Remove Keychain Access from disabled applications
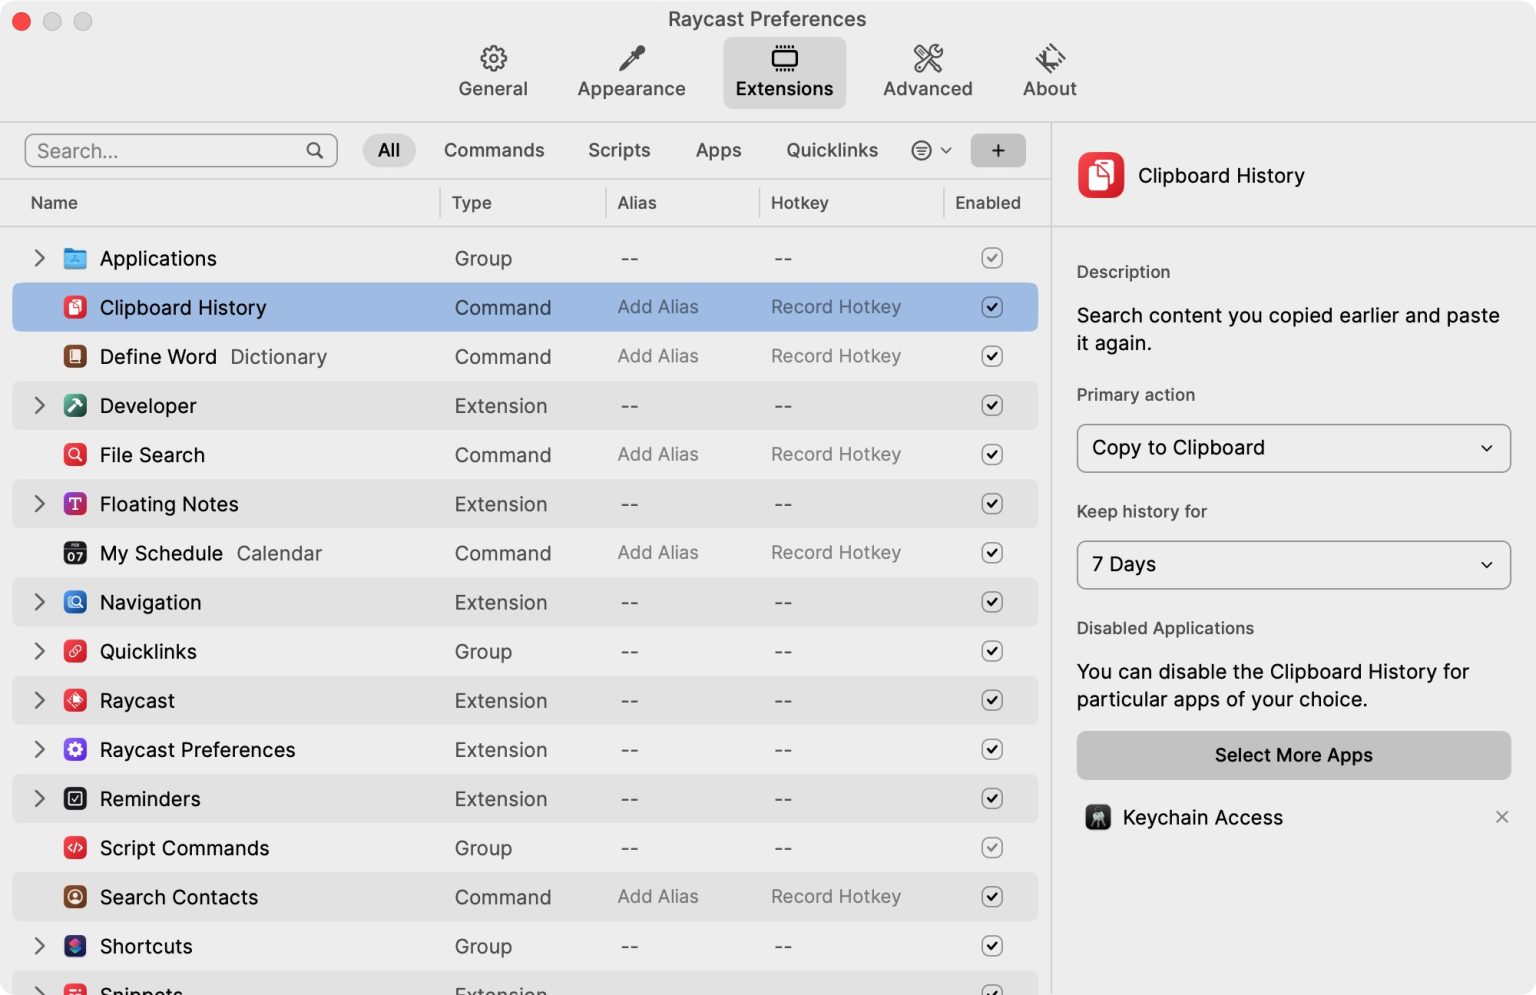The height and width of the screenshot is (995, 1536). 1501,817
